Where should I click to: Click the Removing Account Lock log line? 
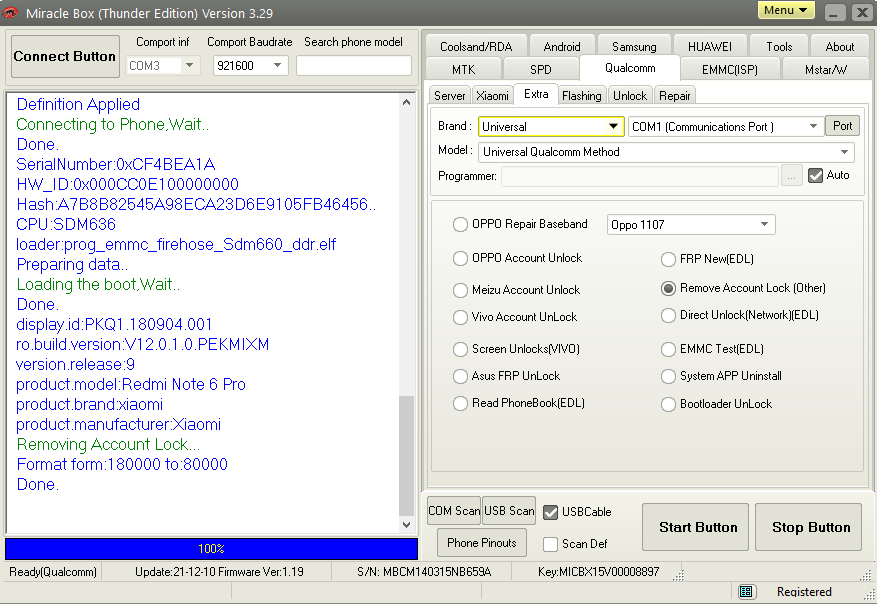click(x=109, y=445)
